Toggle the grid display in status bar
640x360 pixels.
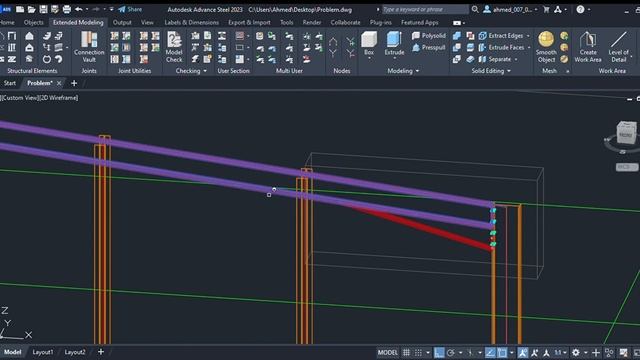coord(406,353)
